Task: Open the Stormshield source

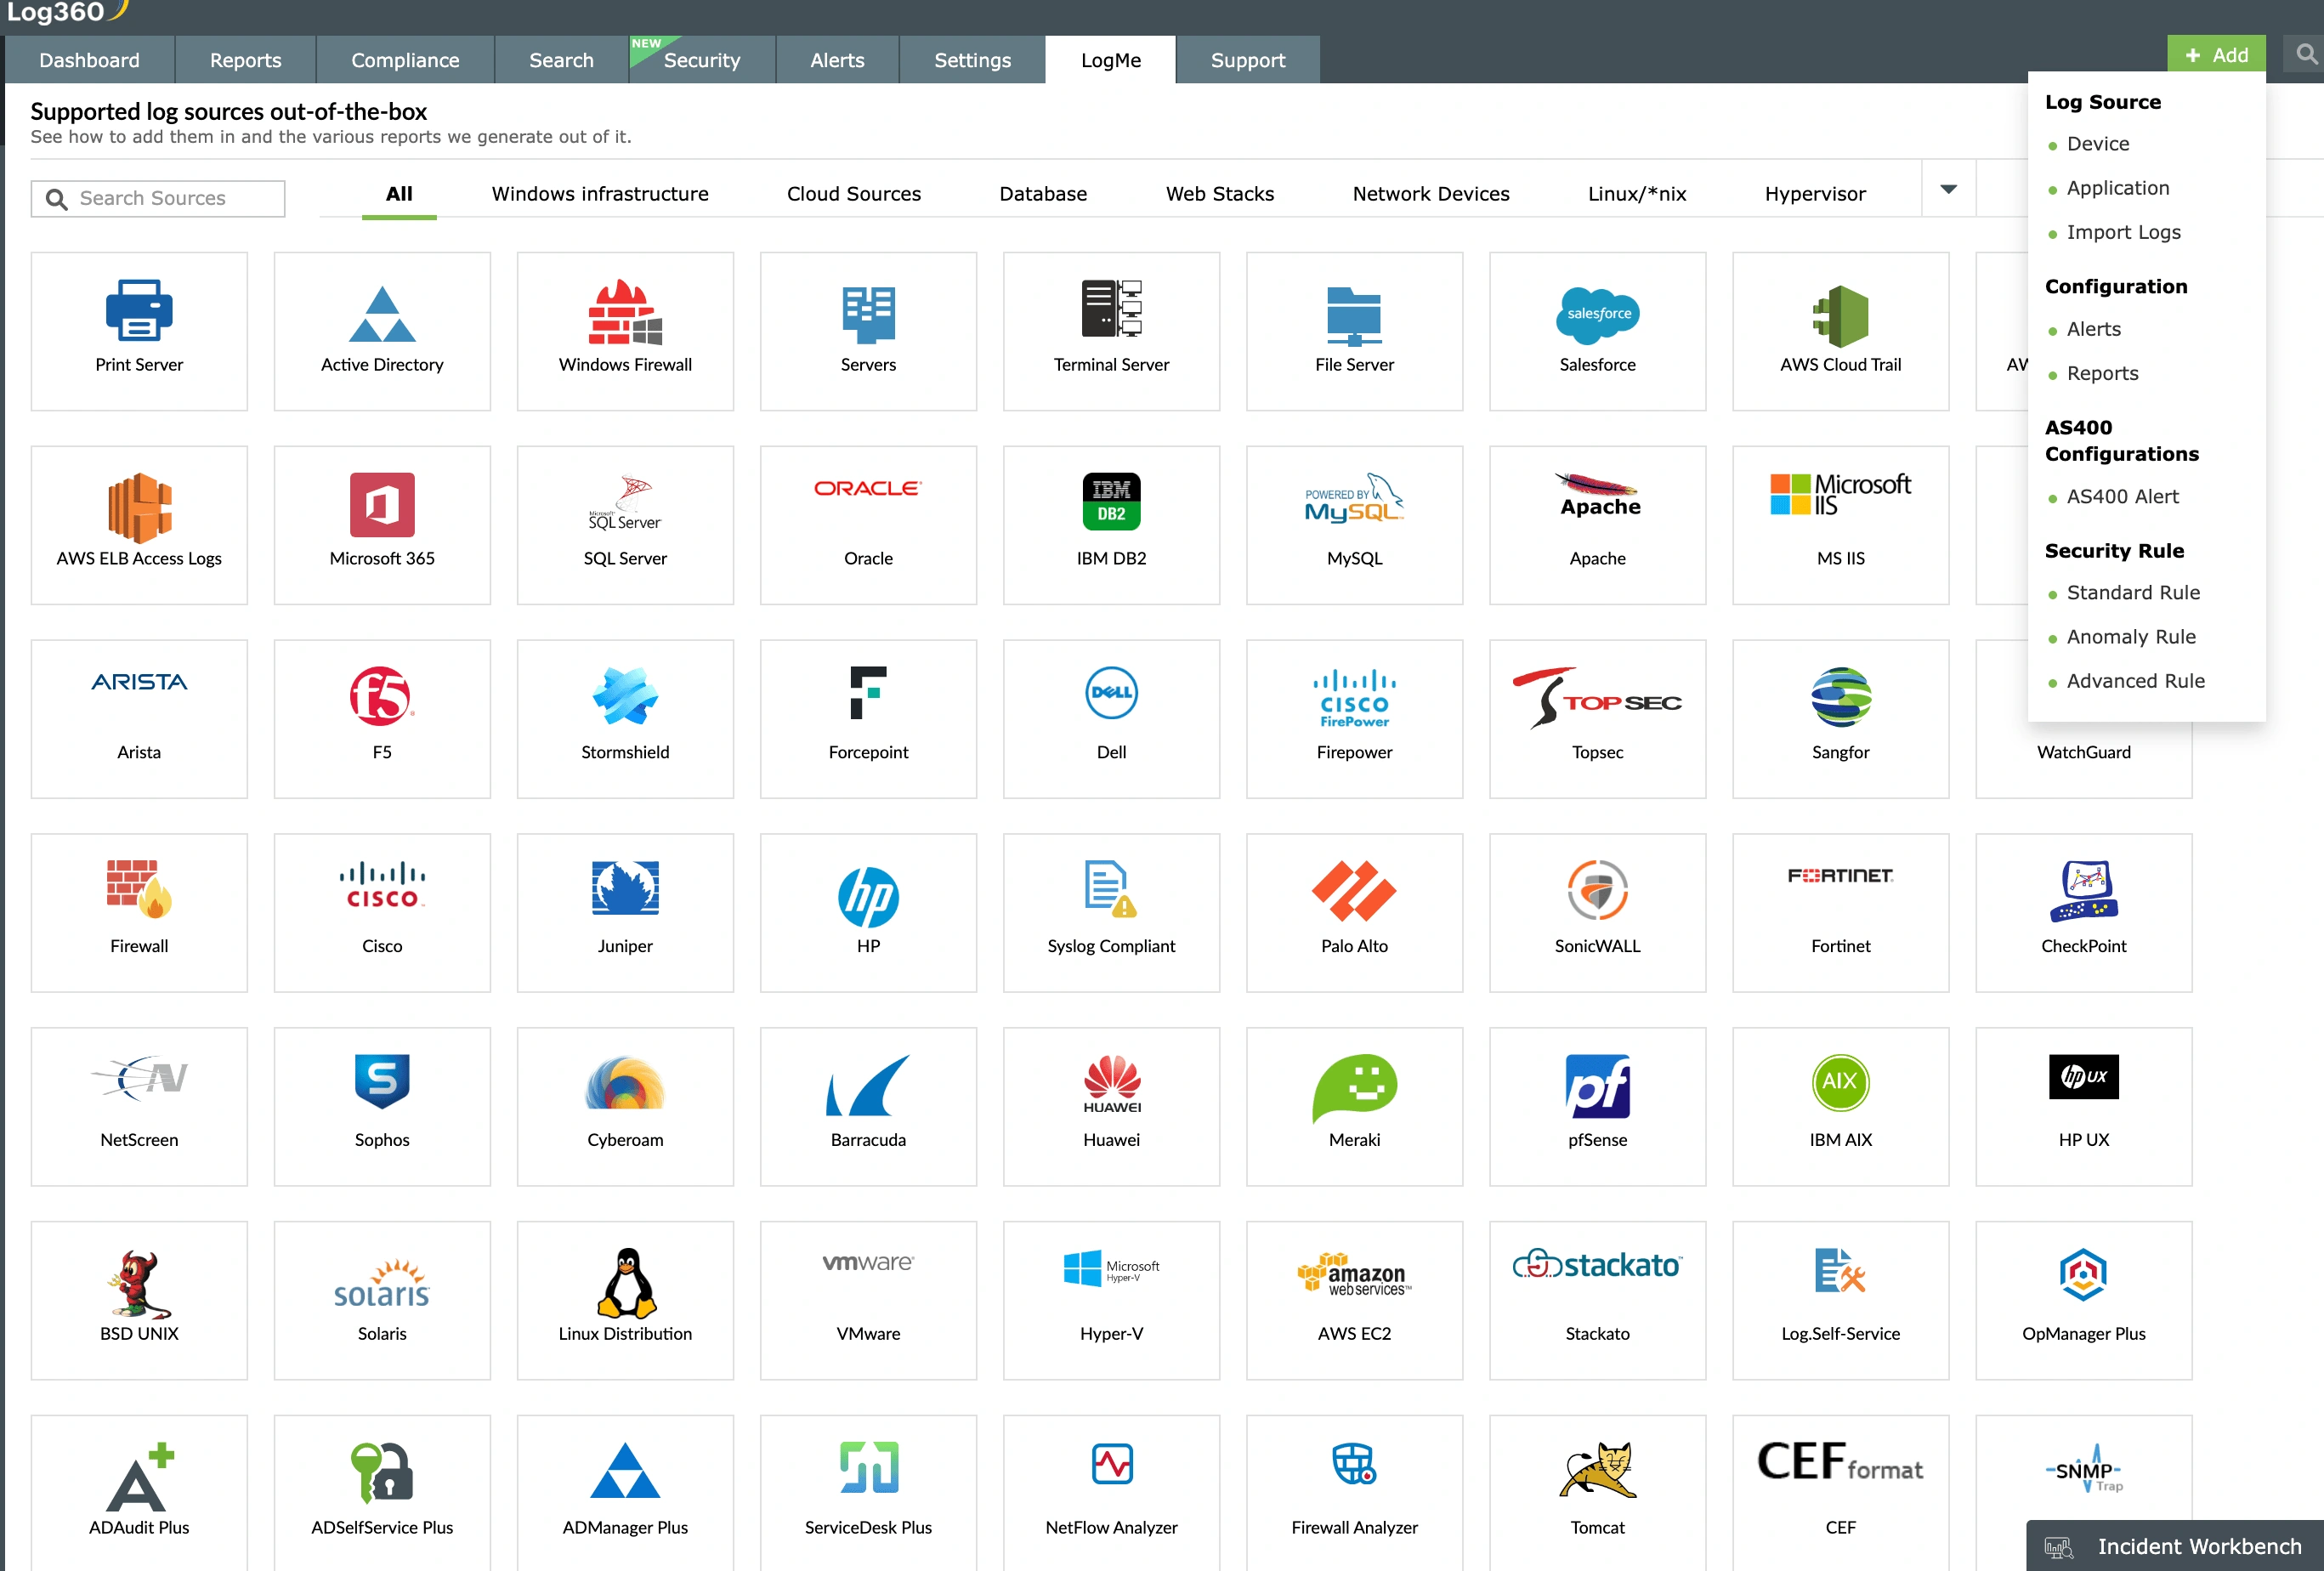Action: (x=625, y=719)
